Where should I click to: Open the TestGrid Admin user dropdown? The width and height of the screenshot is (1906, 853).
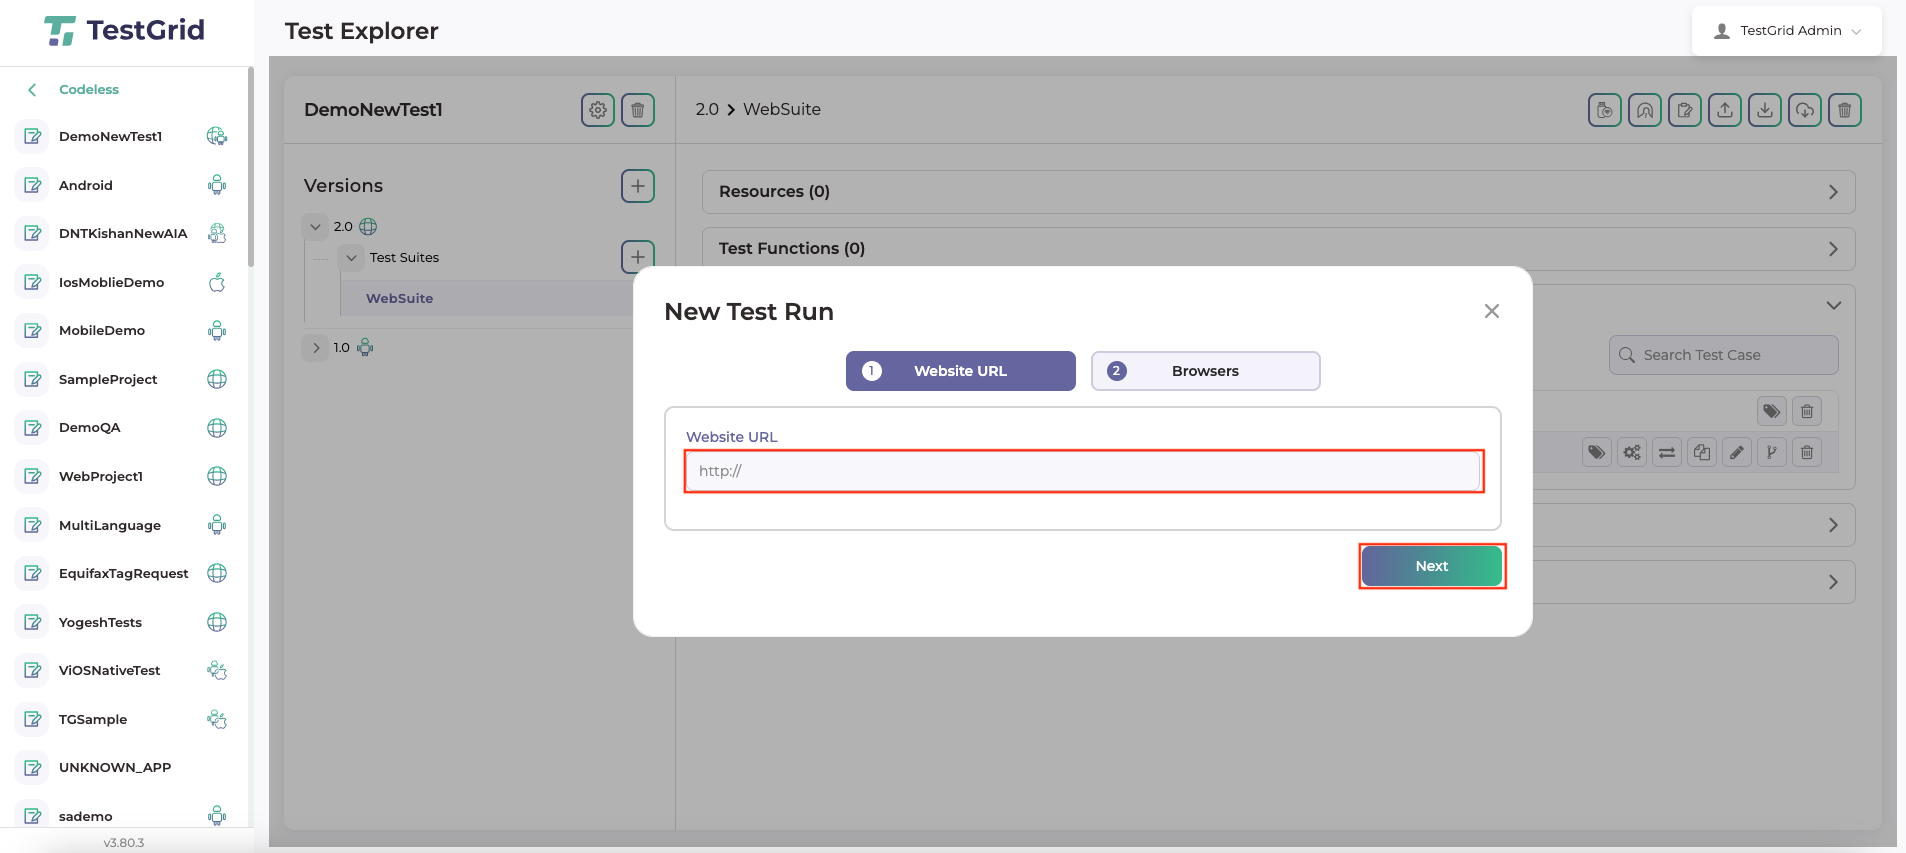click(1787, 31)
